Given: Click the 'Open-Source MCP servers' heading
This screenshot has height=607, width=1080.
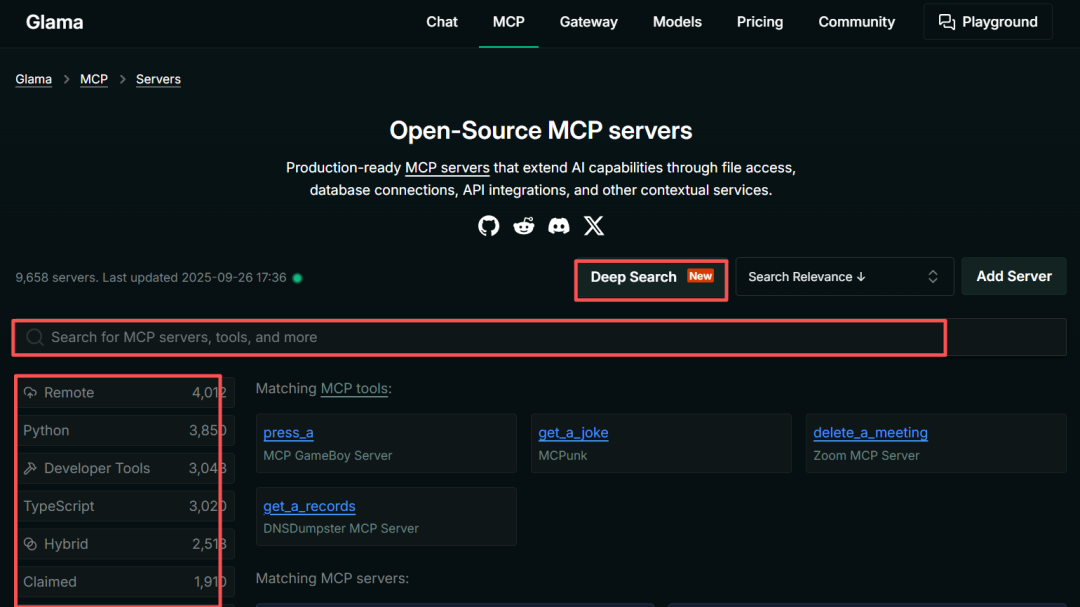Looking at the screenshot, I should 541,131.
